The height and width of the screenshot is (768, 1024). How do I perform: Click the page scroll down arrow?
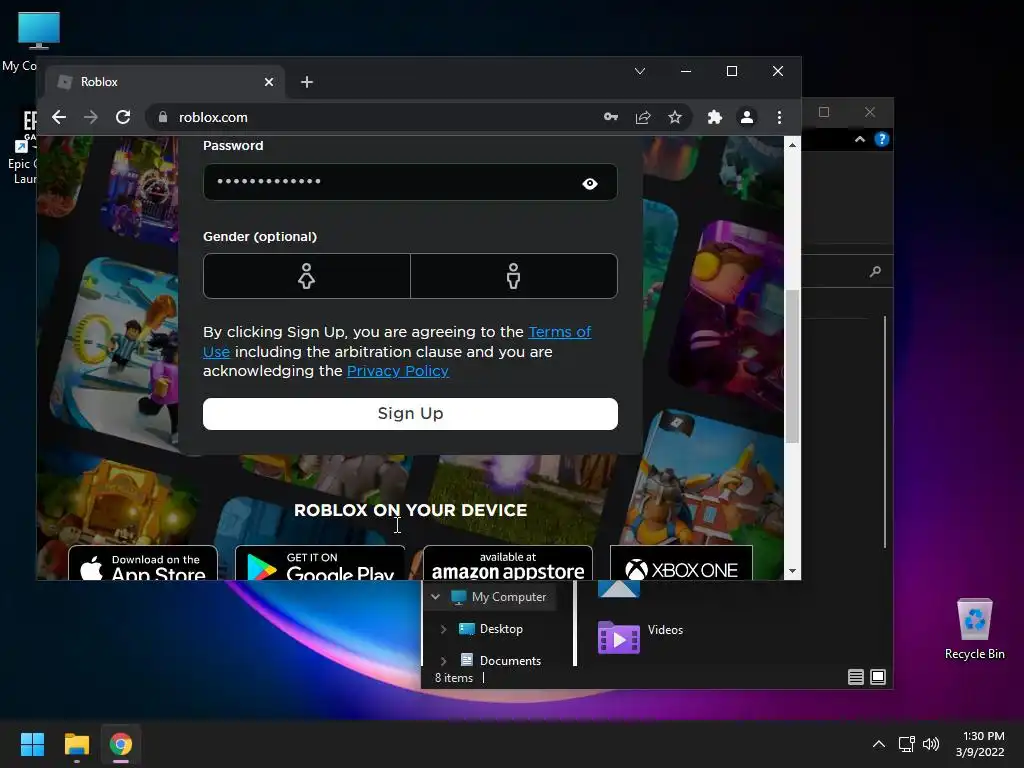pos(792,571)
